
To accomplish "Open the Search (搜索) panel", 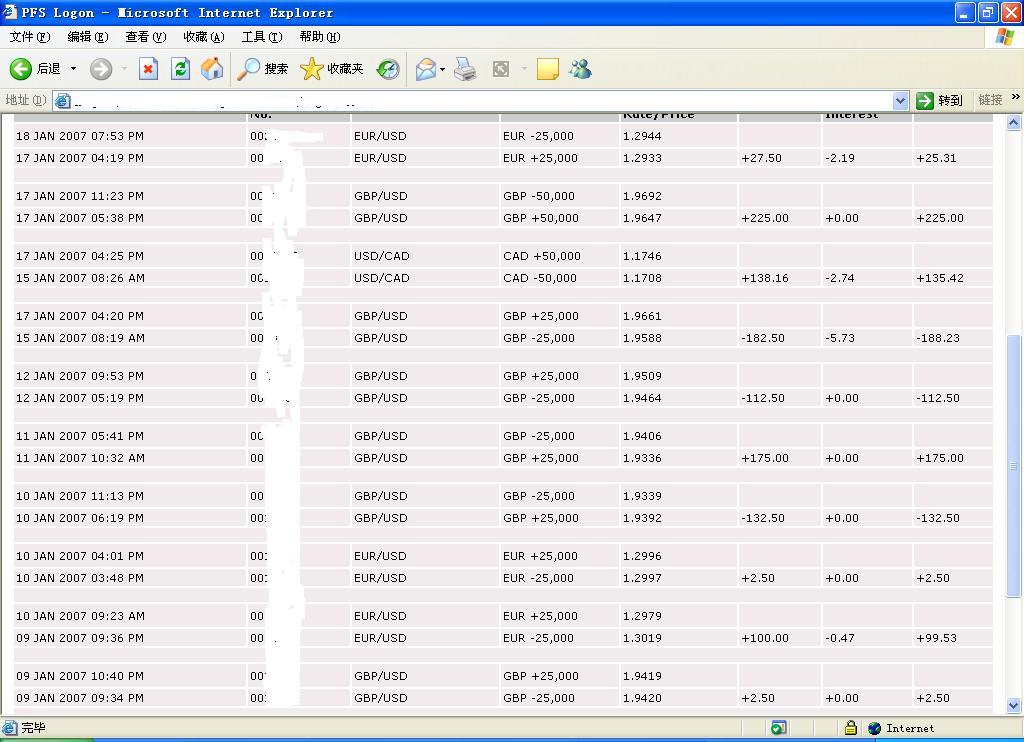I will tap(263, 69).
